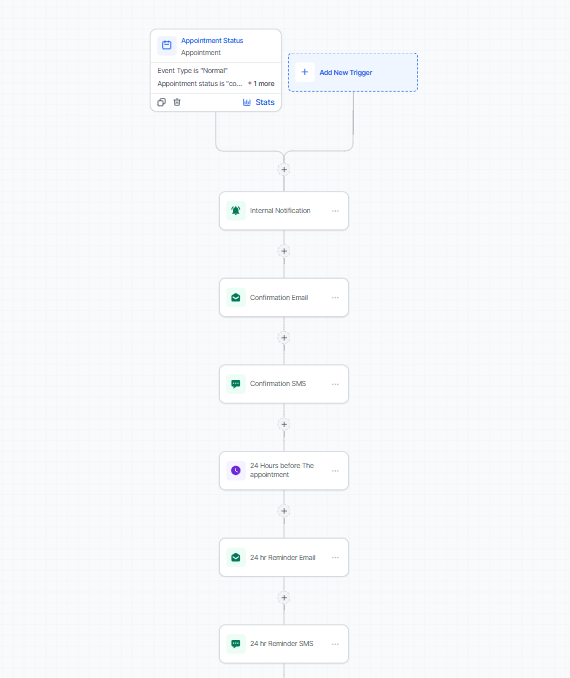Click the 24 hr Reminder SMS chat icon

tap(236, 644)
